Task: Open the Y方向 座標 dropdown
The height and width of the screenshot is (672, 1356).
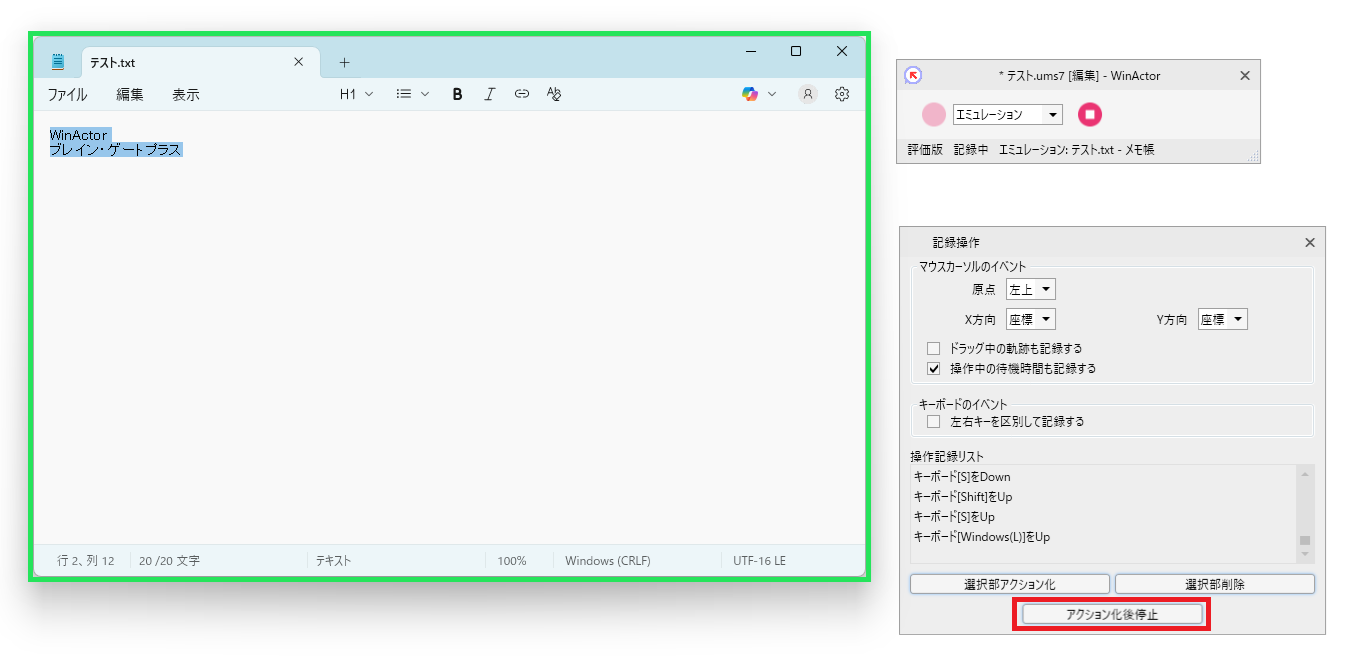Action: [x=1223, y=319]
